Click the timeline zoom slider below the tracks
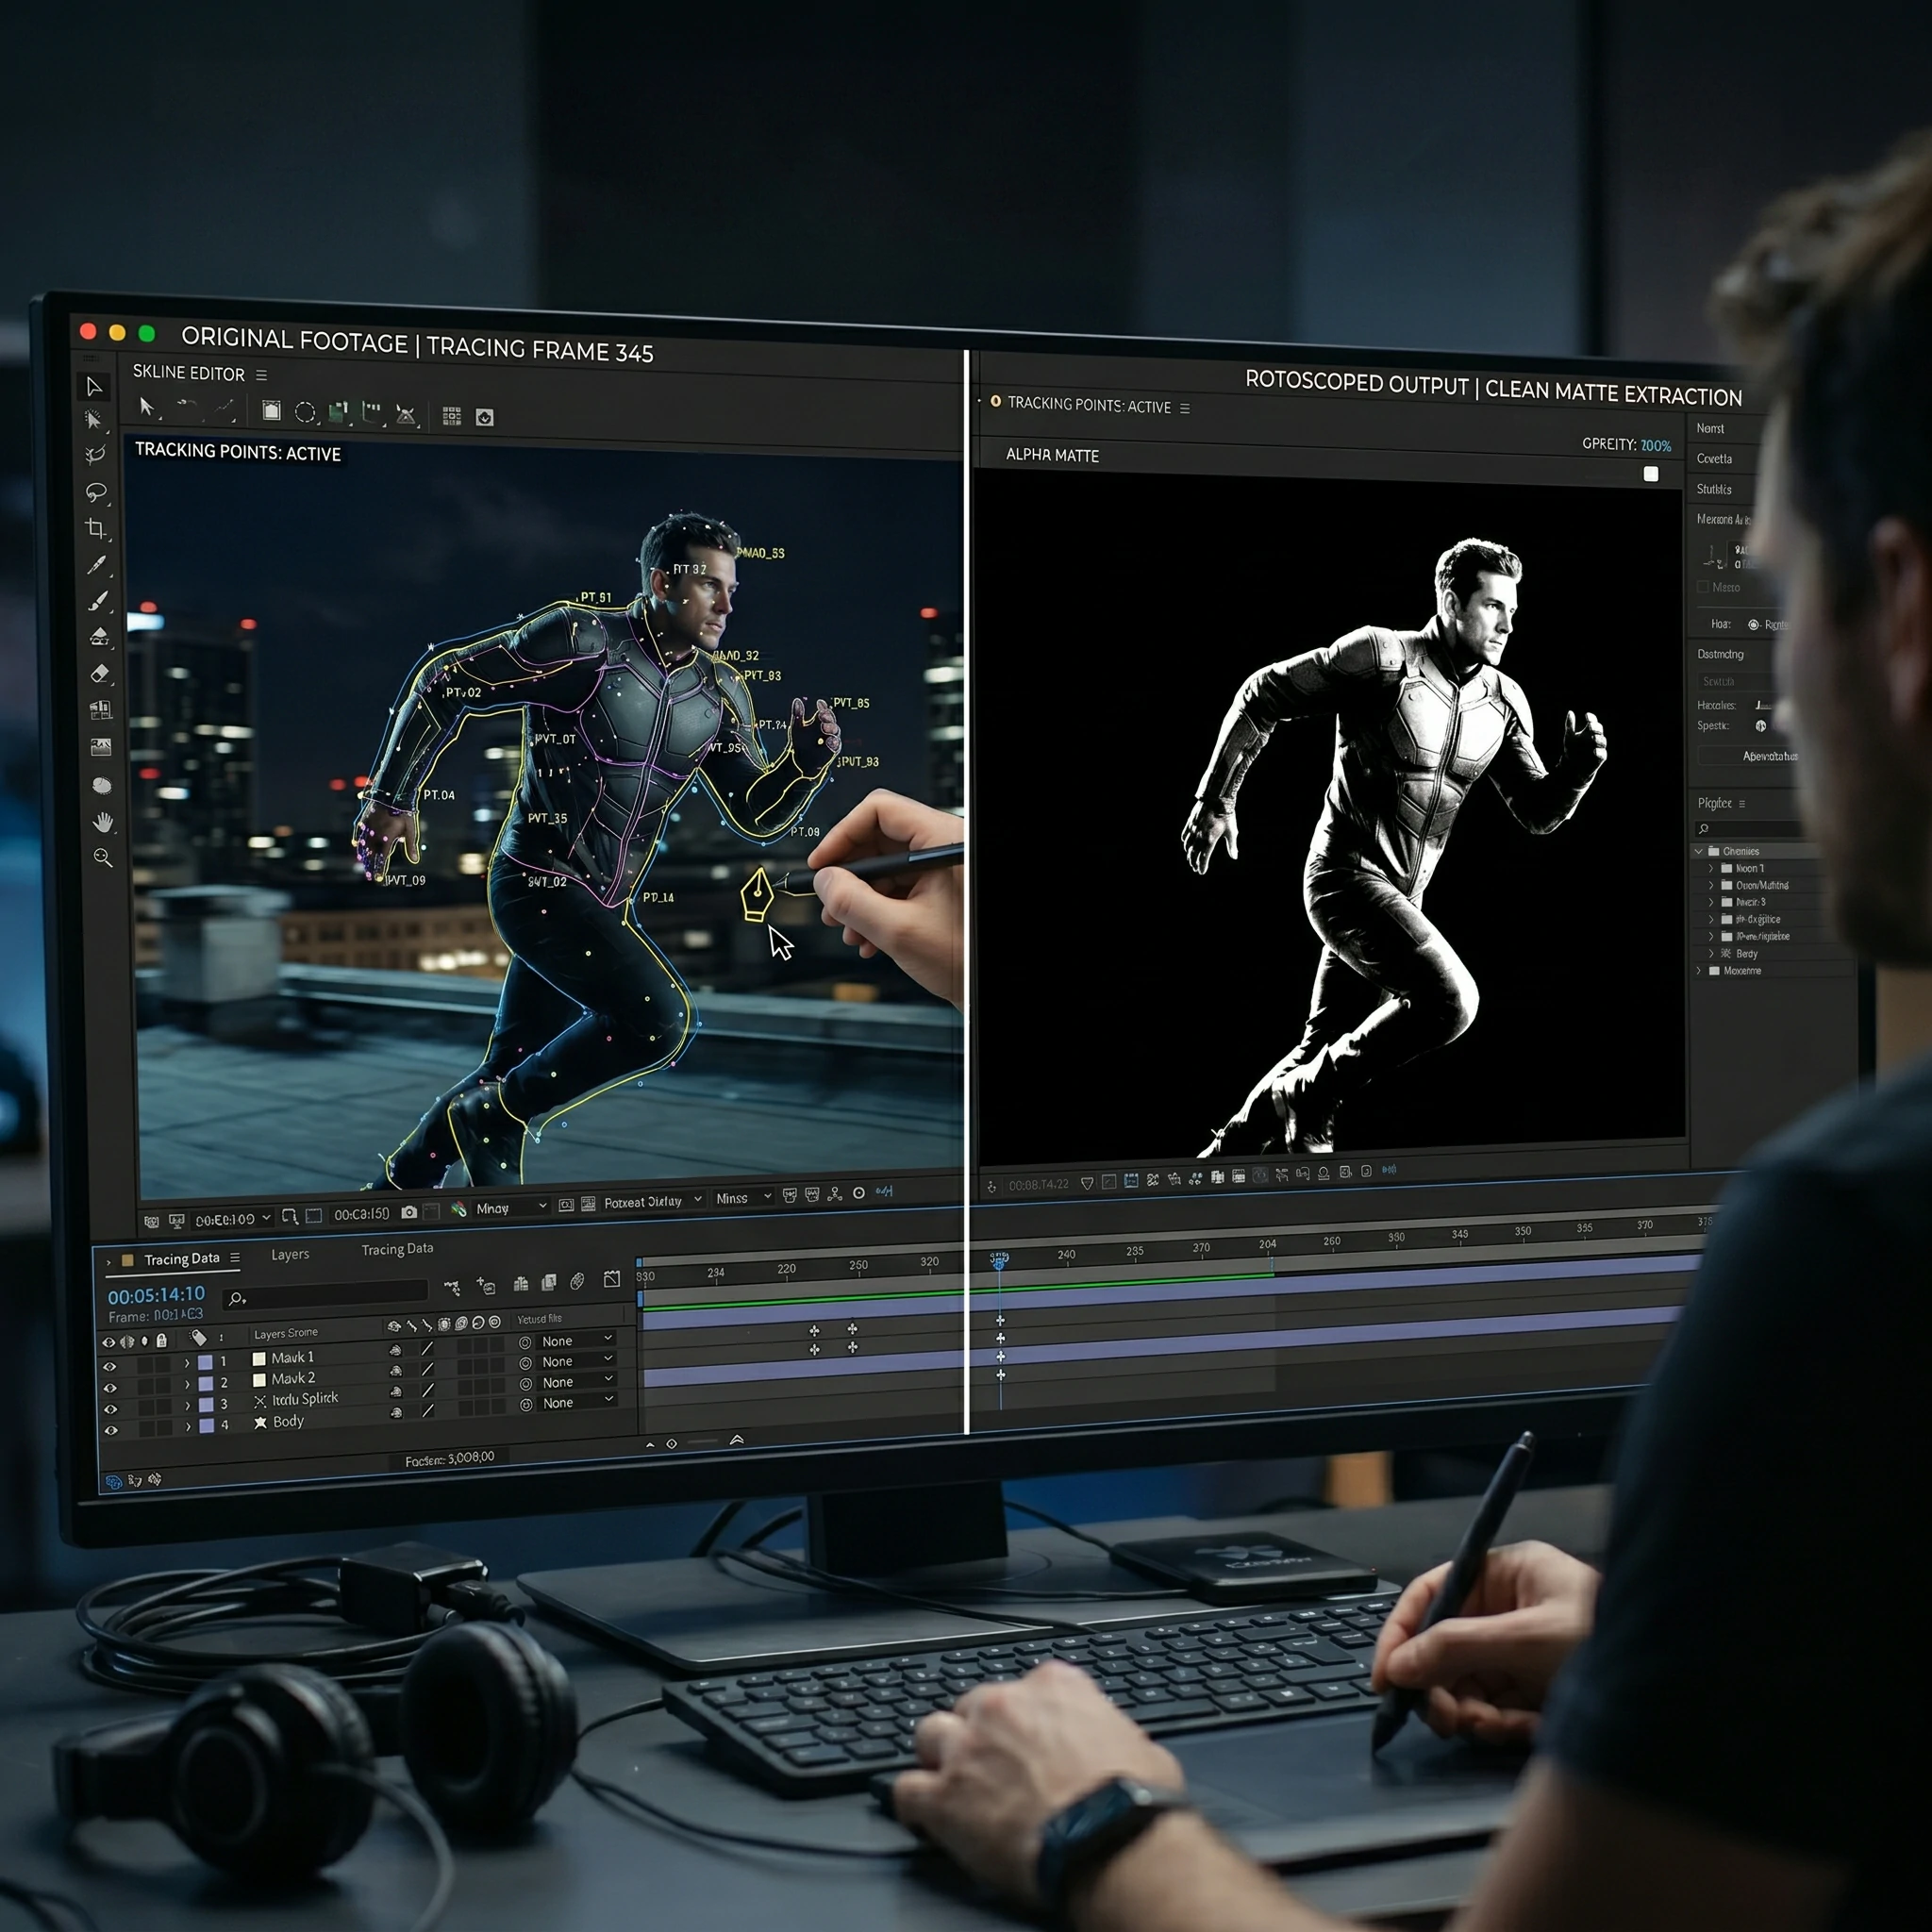This screenshot has width=1932, height=1932. pyautogui.click(x=701, y=1442)
